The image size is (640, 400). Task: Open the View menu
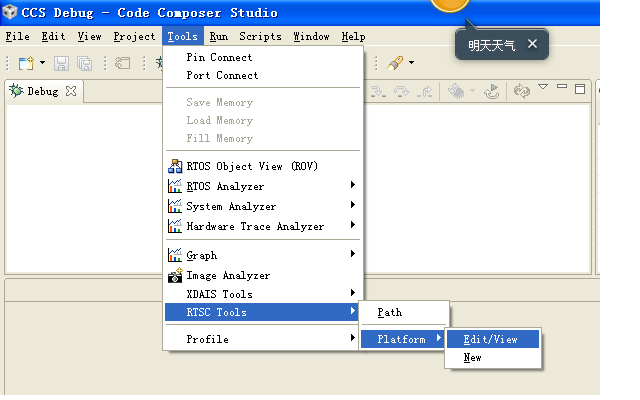[x=89, y=37]
